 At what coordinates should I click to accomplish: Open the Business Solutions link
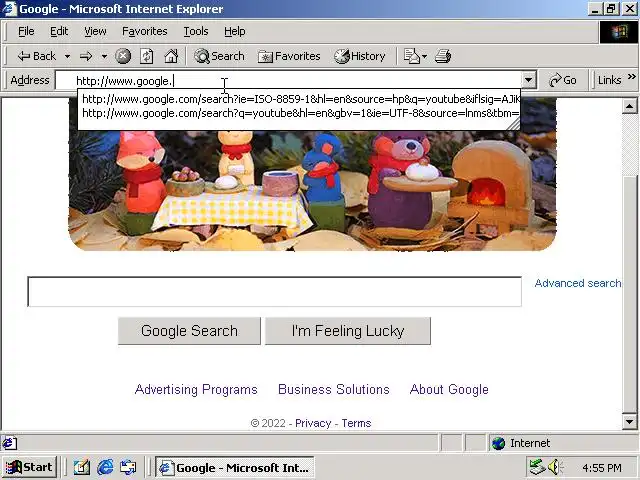point(334,389)
